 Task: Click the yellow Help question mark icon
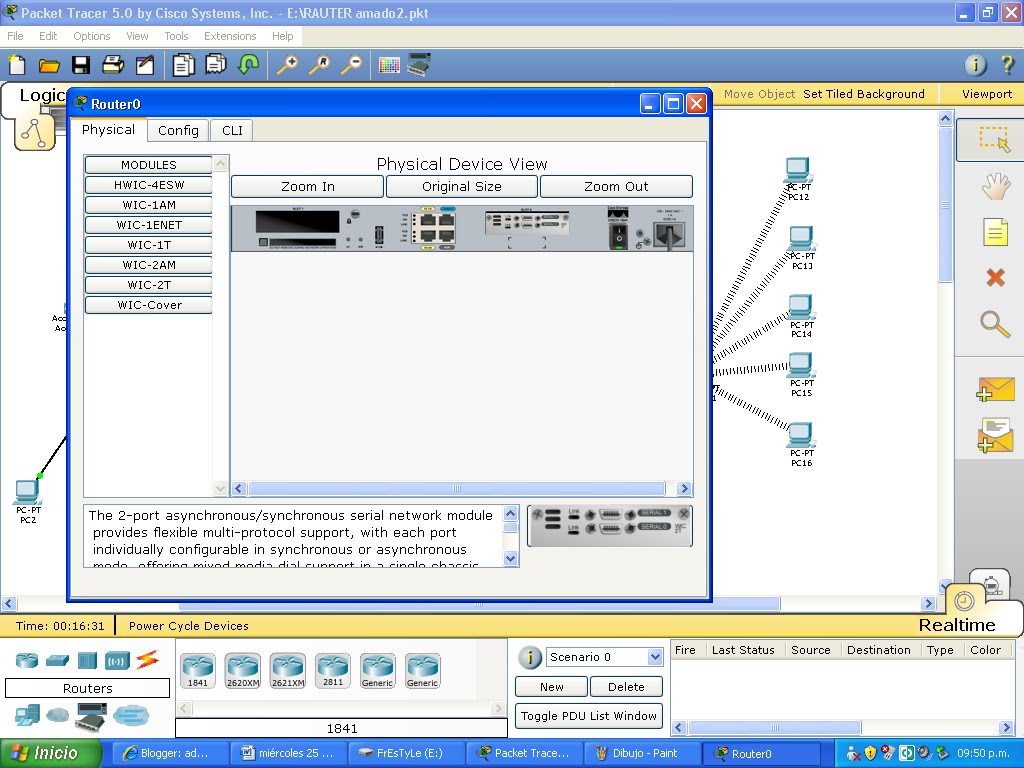(x=1007, y=65)
